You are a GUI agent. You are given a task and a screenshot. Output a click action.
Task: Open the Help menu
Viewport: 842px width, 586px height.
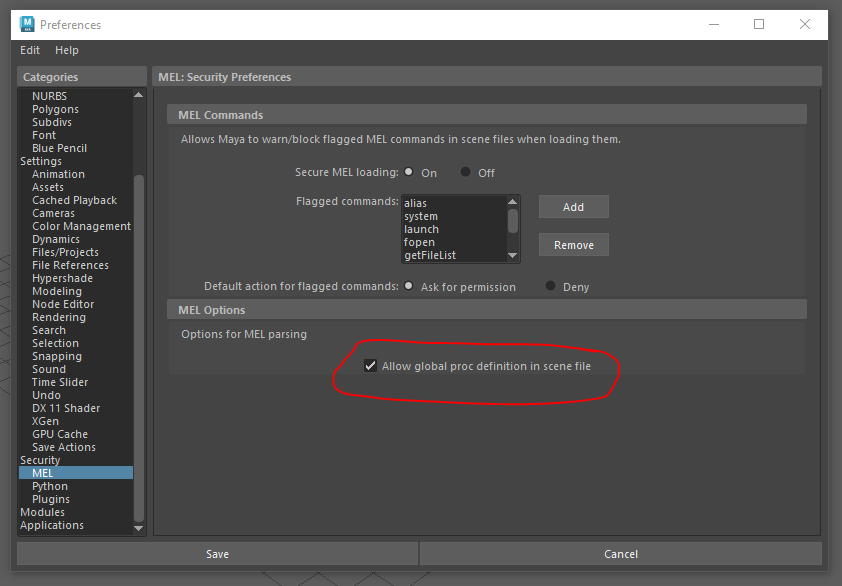point(66,49)
